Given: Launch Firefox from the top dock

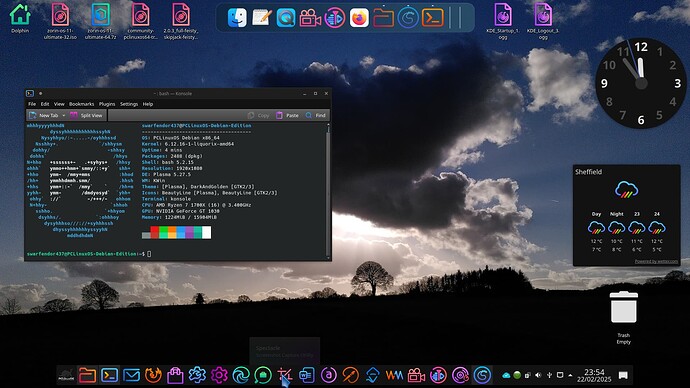Looking at the screenshot, I should coord(359,18).
